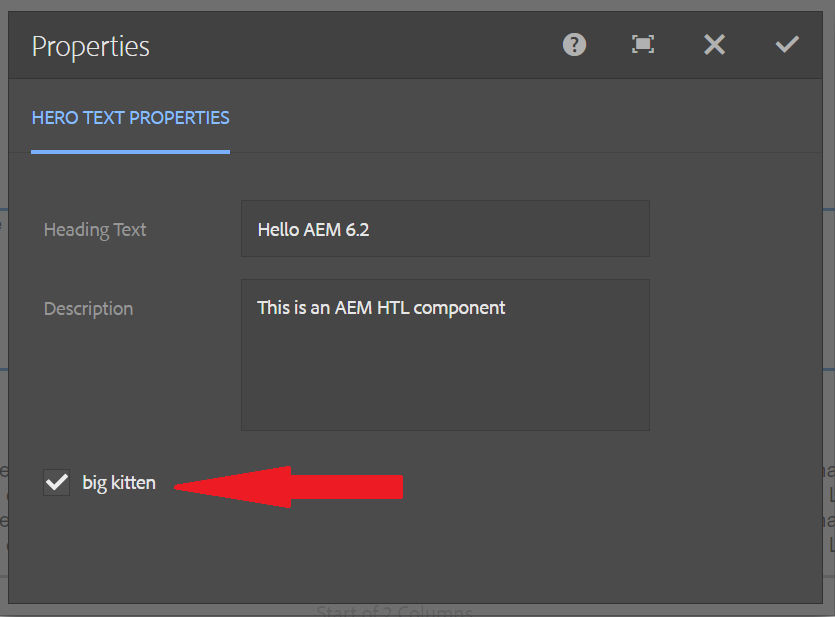This screenshot has height=617, width=835.
Task: Open the help icon in Properties dialog
Action: point(574,45)
